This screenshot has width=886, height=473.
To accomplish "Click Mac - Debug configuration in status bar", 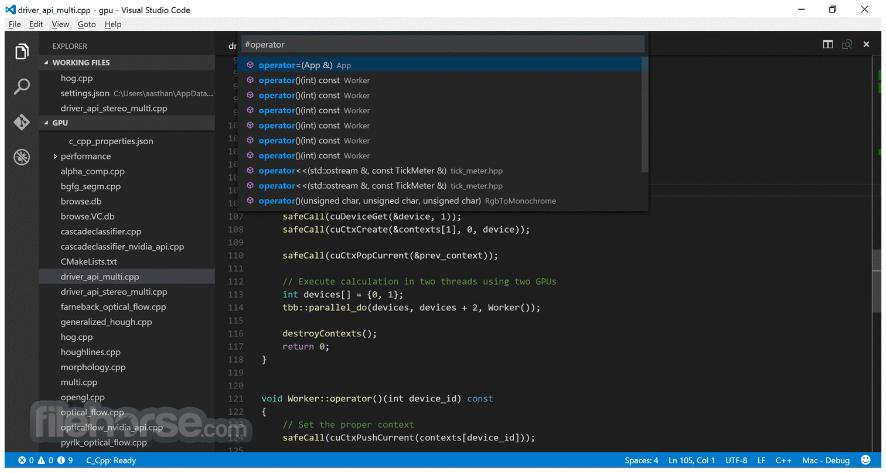I will point(826,460).
